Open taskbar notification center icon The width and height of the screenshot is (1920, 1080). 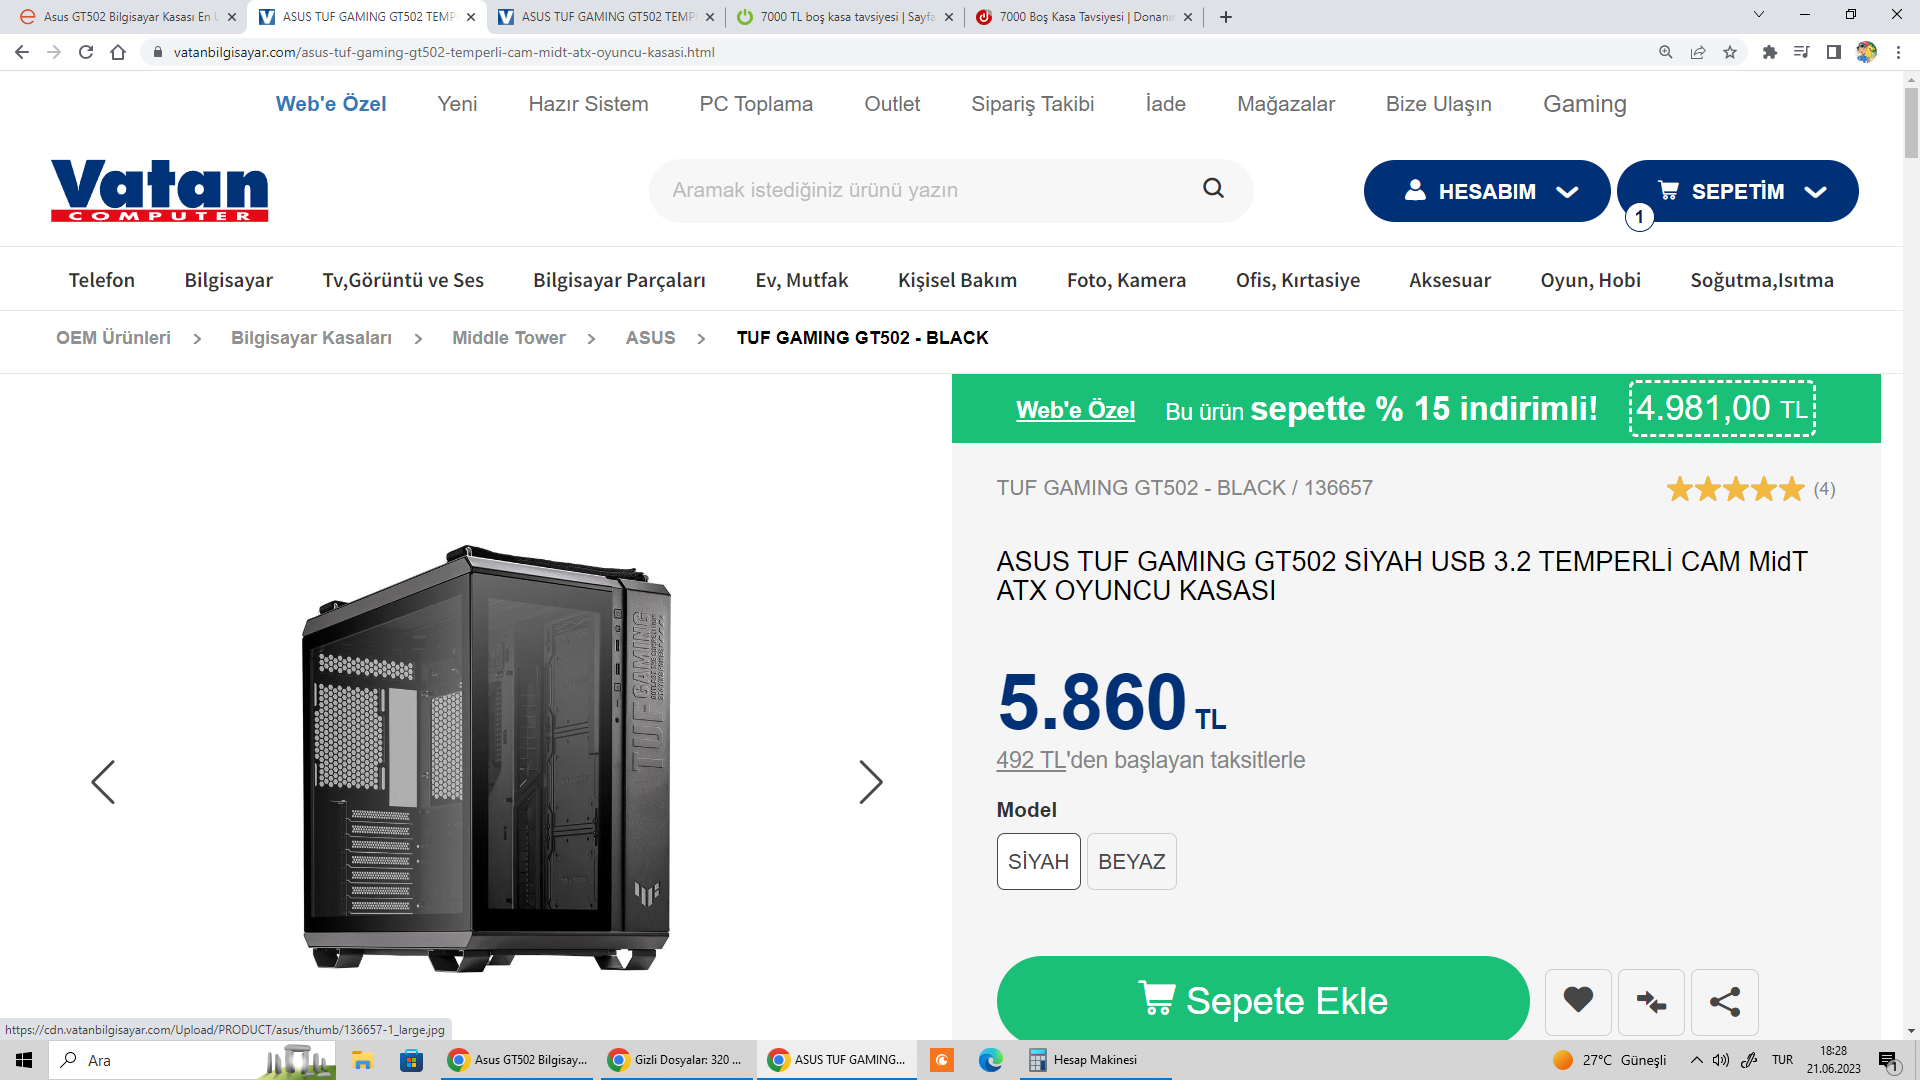coord(1888,1060)
